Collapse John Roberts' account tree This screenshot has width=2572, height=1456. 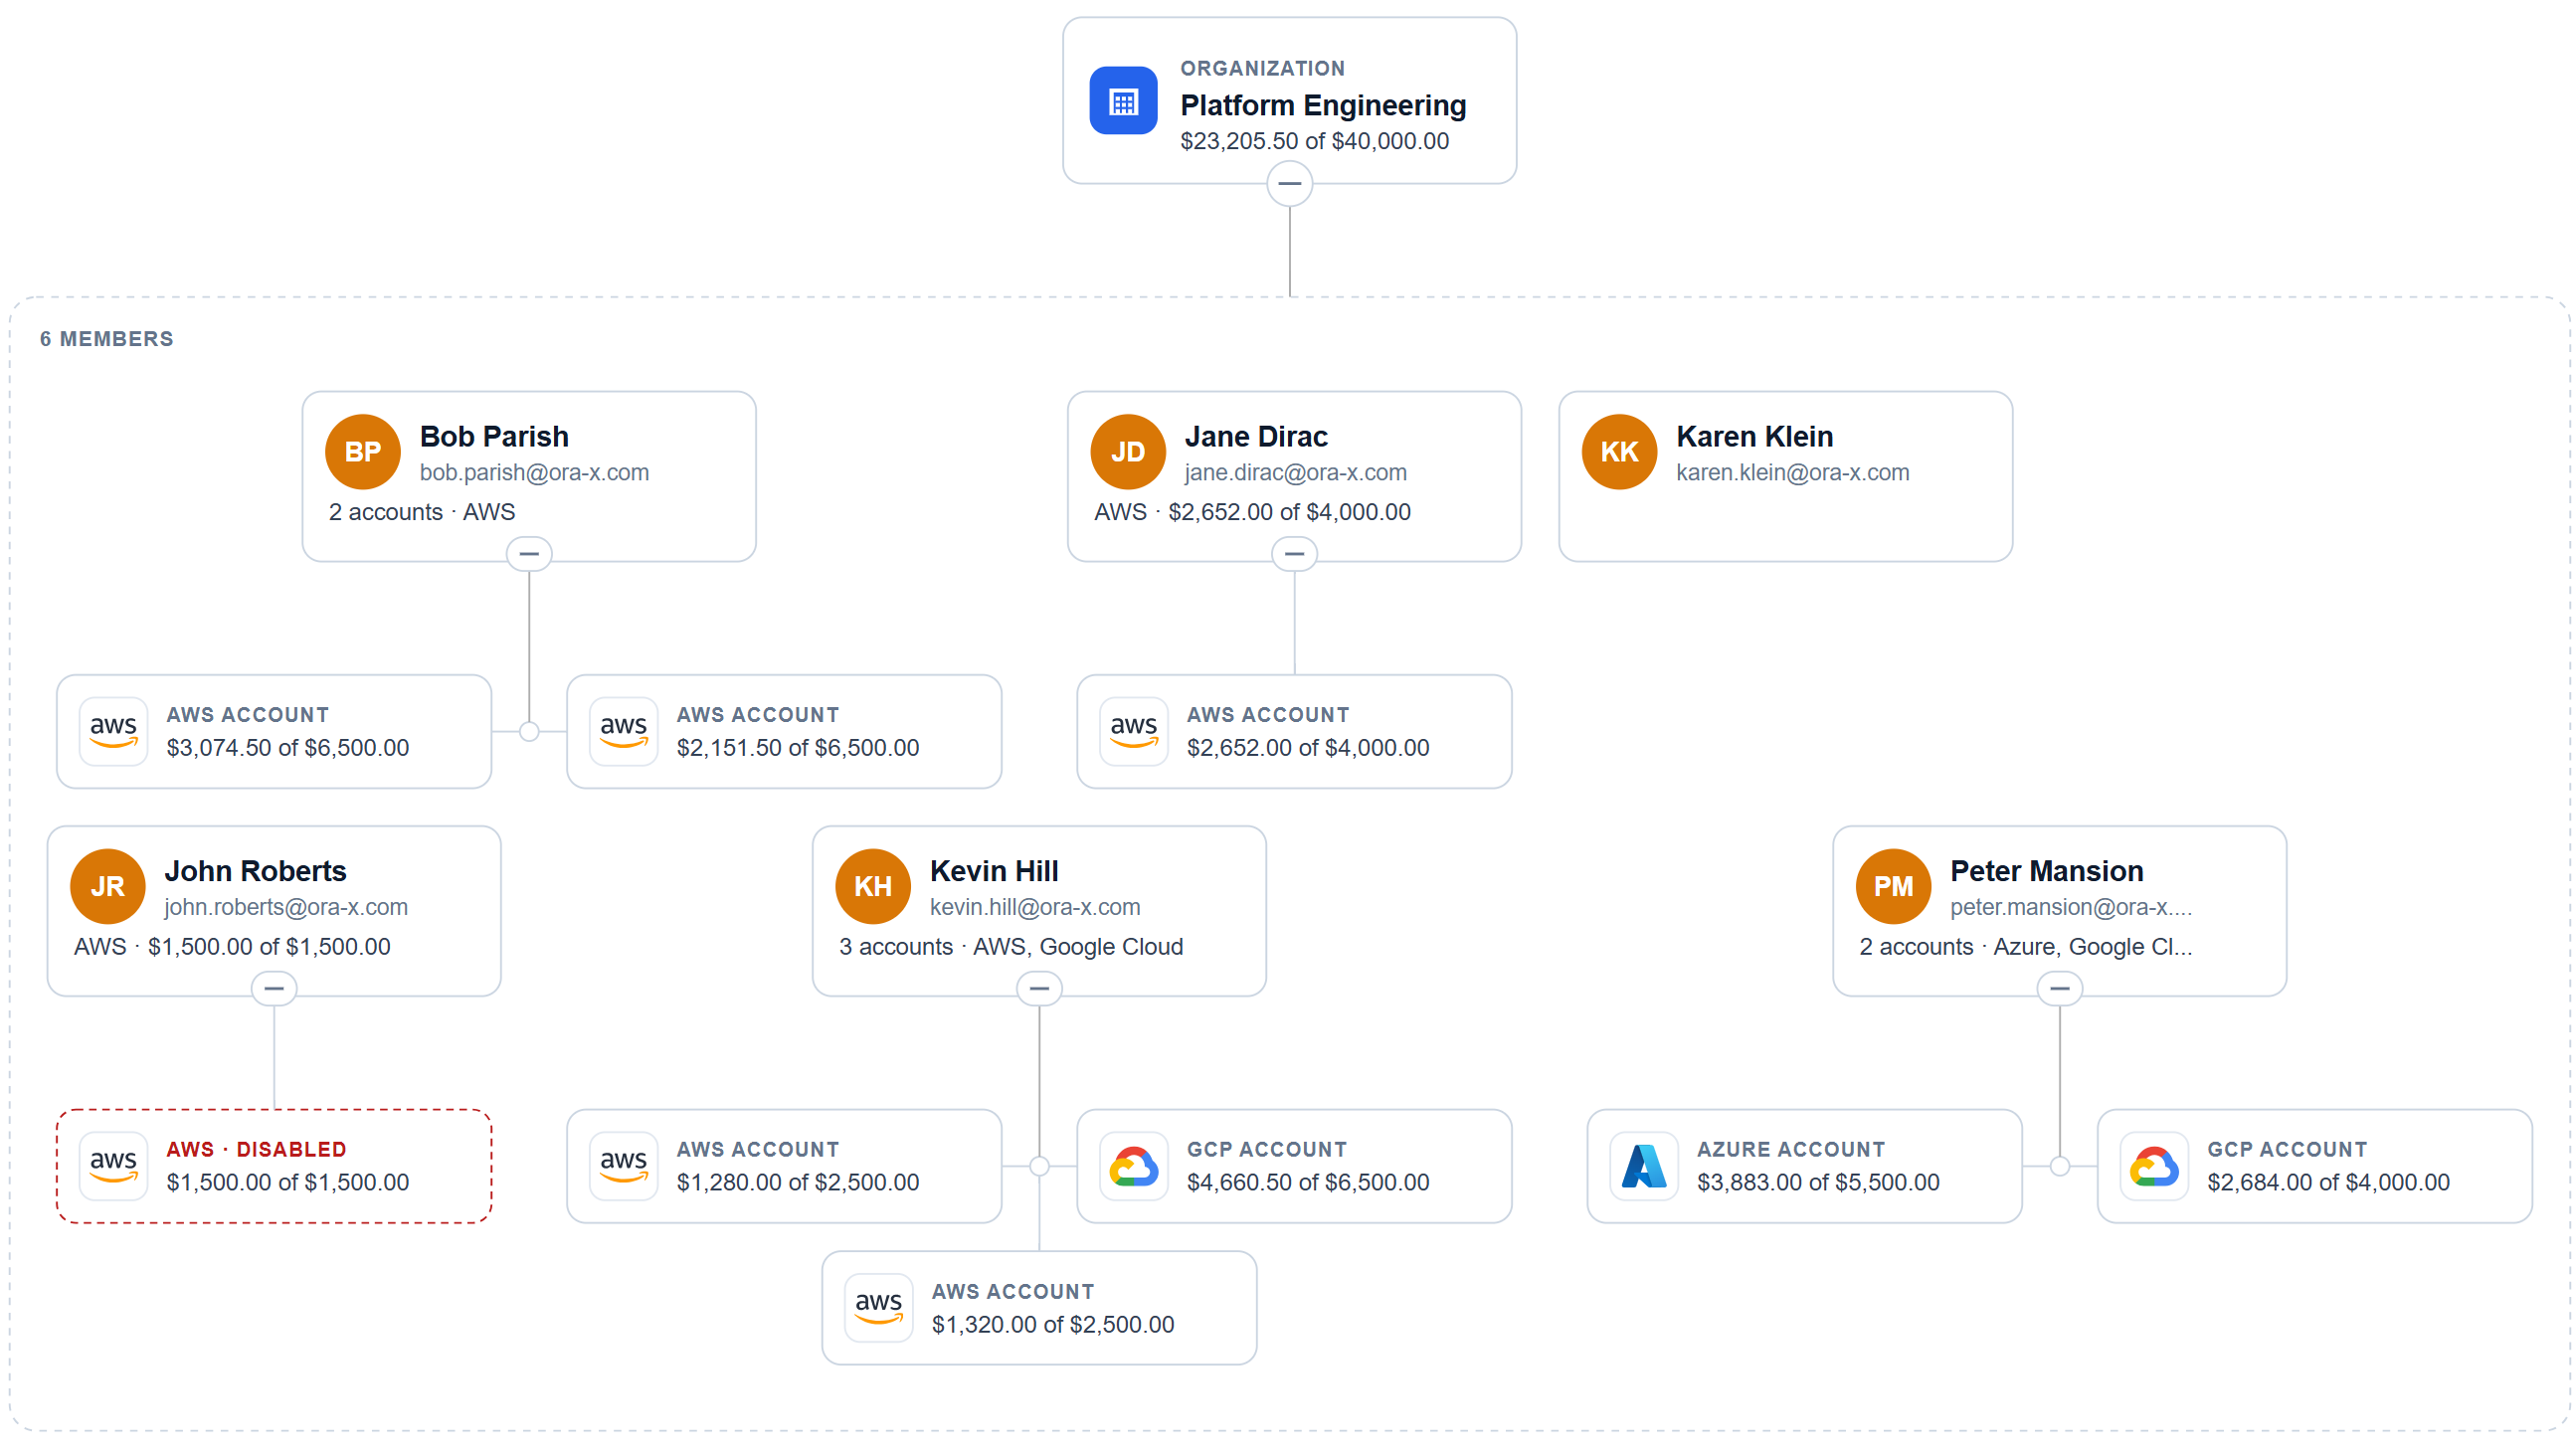click(x=273, y=987)
